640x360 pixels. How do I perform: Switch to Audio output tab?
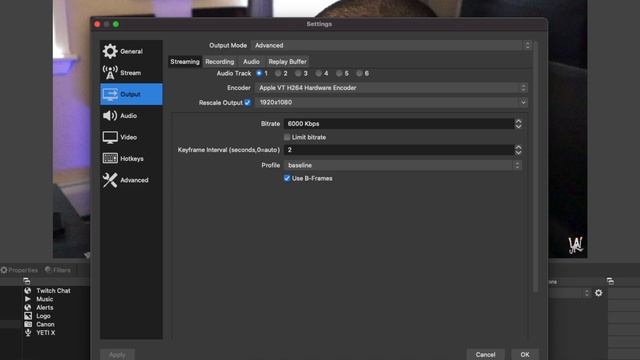pyautogui.click(x=251, y=62)
